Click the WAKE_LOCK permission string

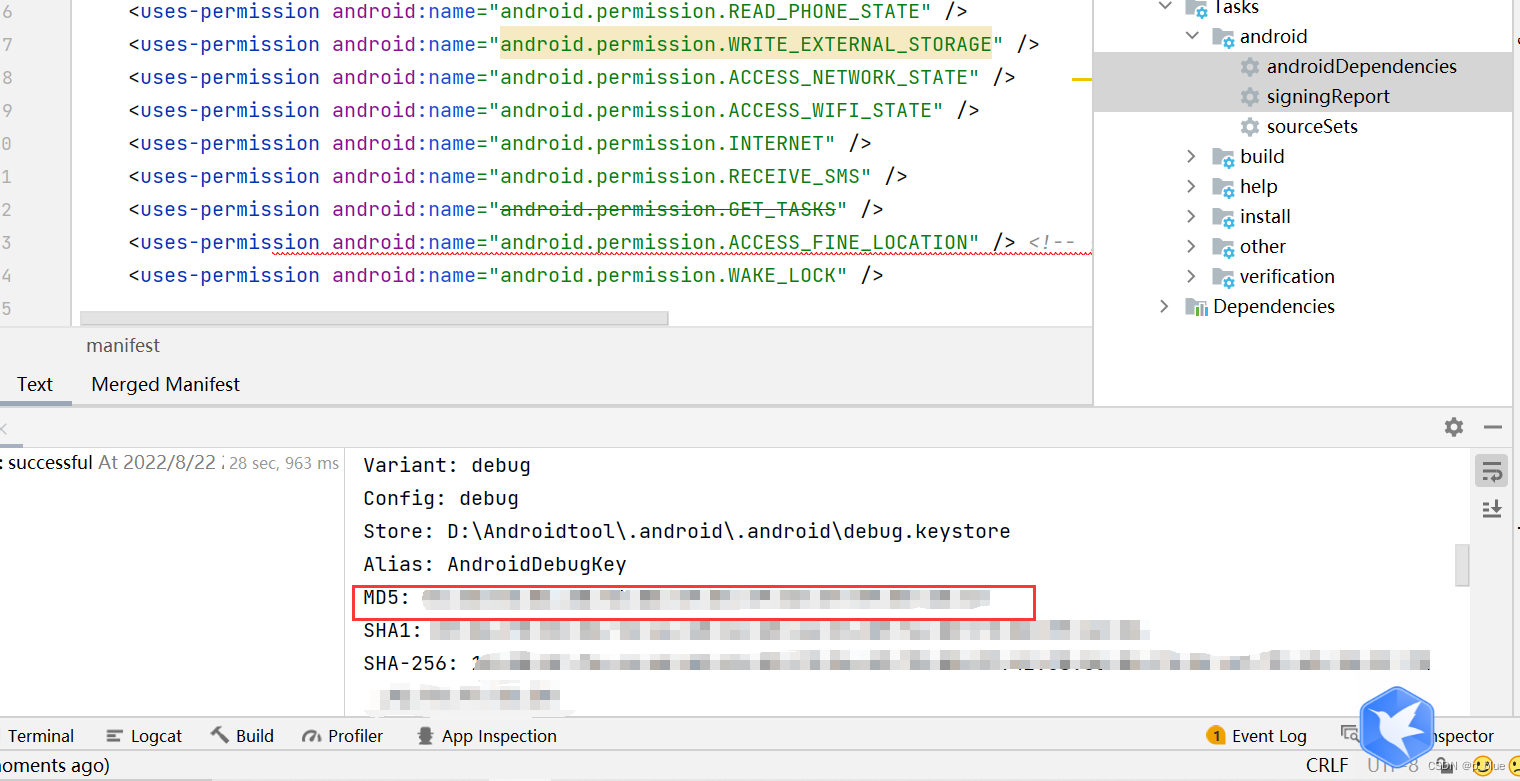[x=668, y=275]
